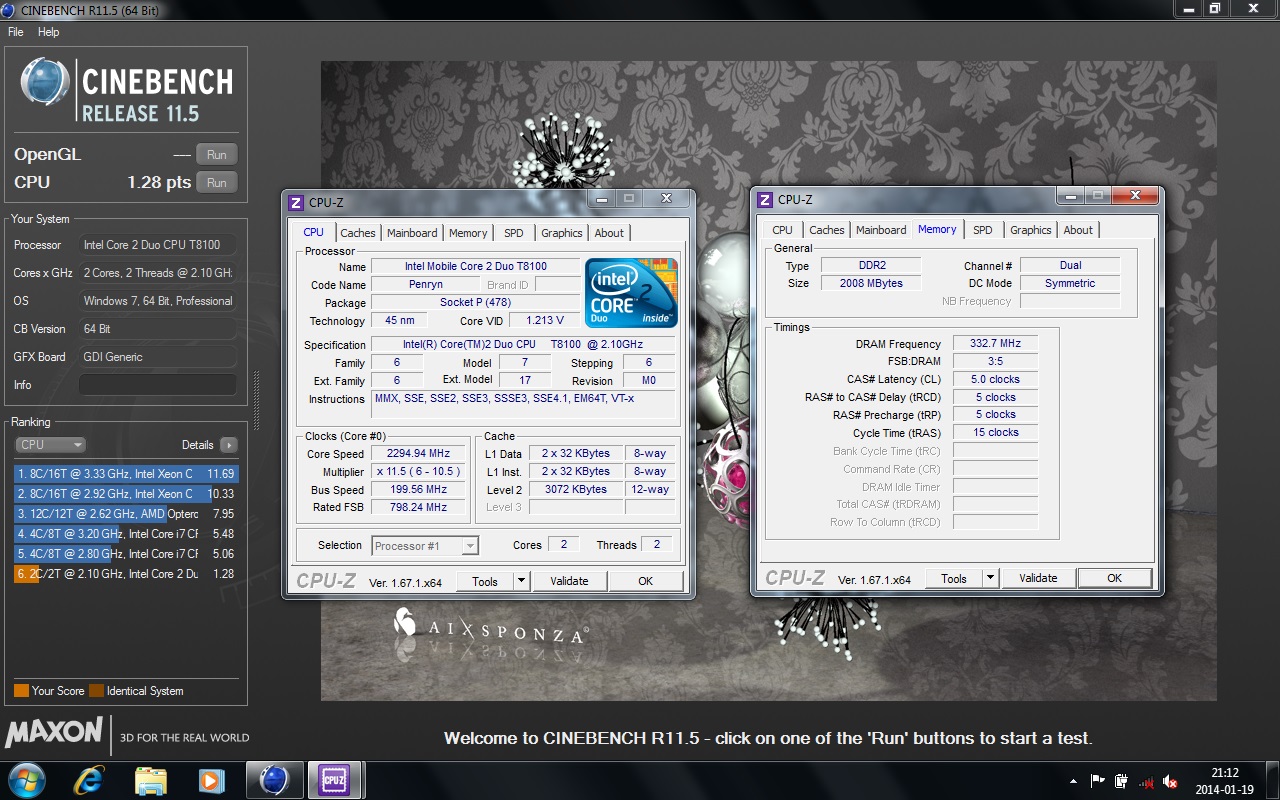Open the Windows Start menu
The image size is (1280, 800).
point(27,780)
